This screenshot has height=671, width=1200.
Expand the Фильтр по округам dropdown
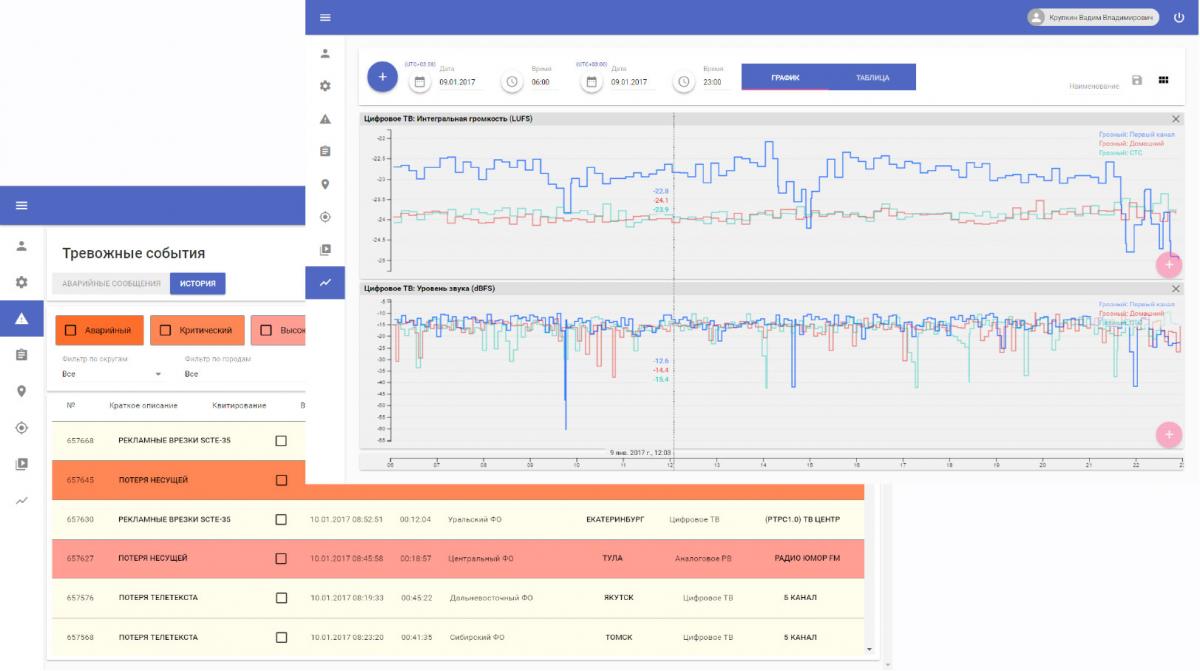pos(112,374)
